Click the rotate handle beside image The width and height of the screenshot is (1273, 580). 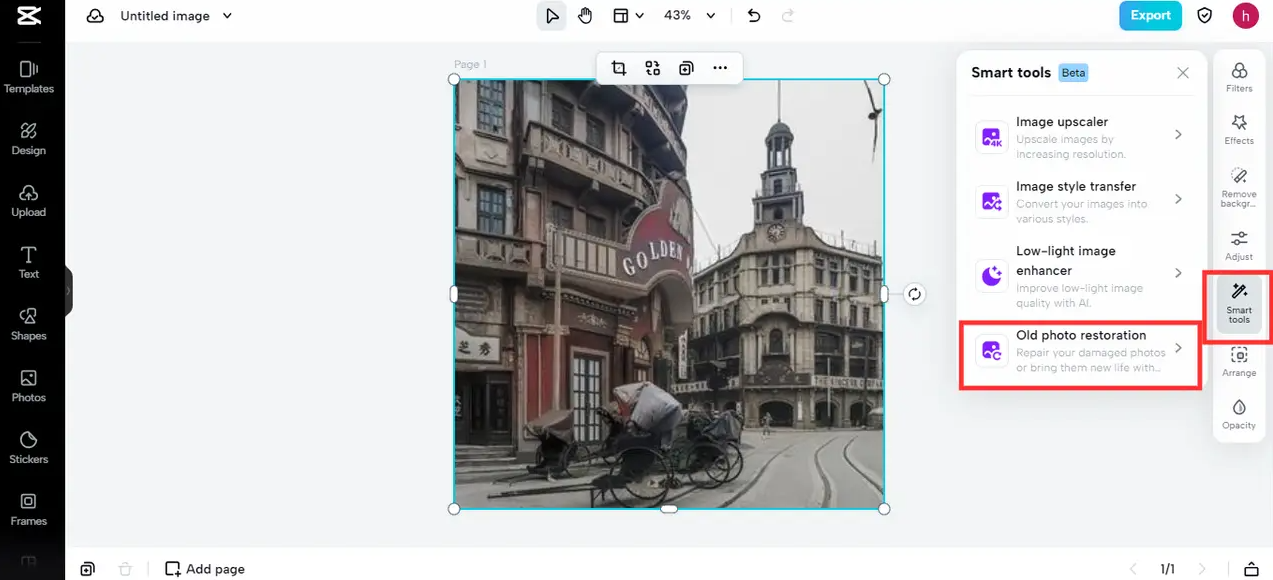point(914,294)
